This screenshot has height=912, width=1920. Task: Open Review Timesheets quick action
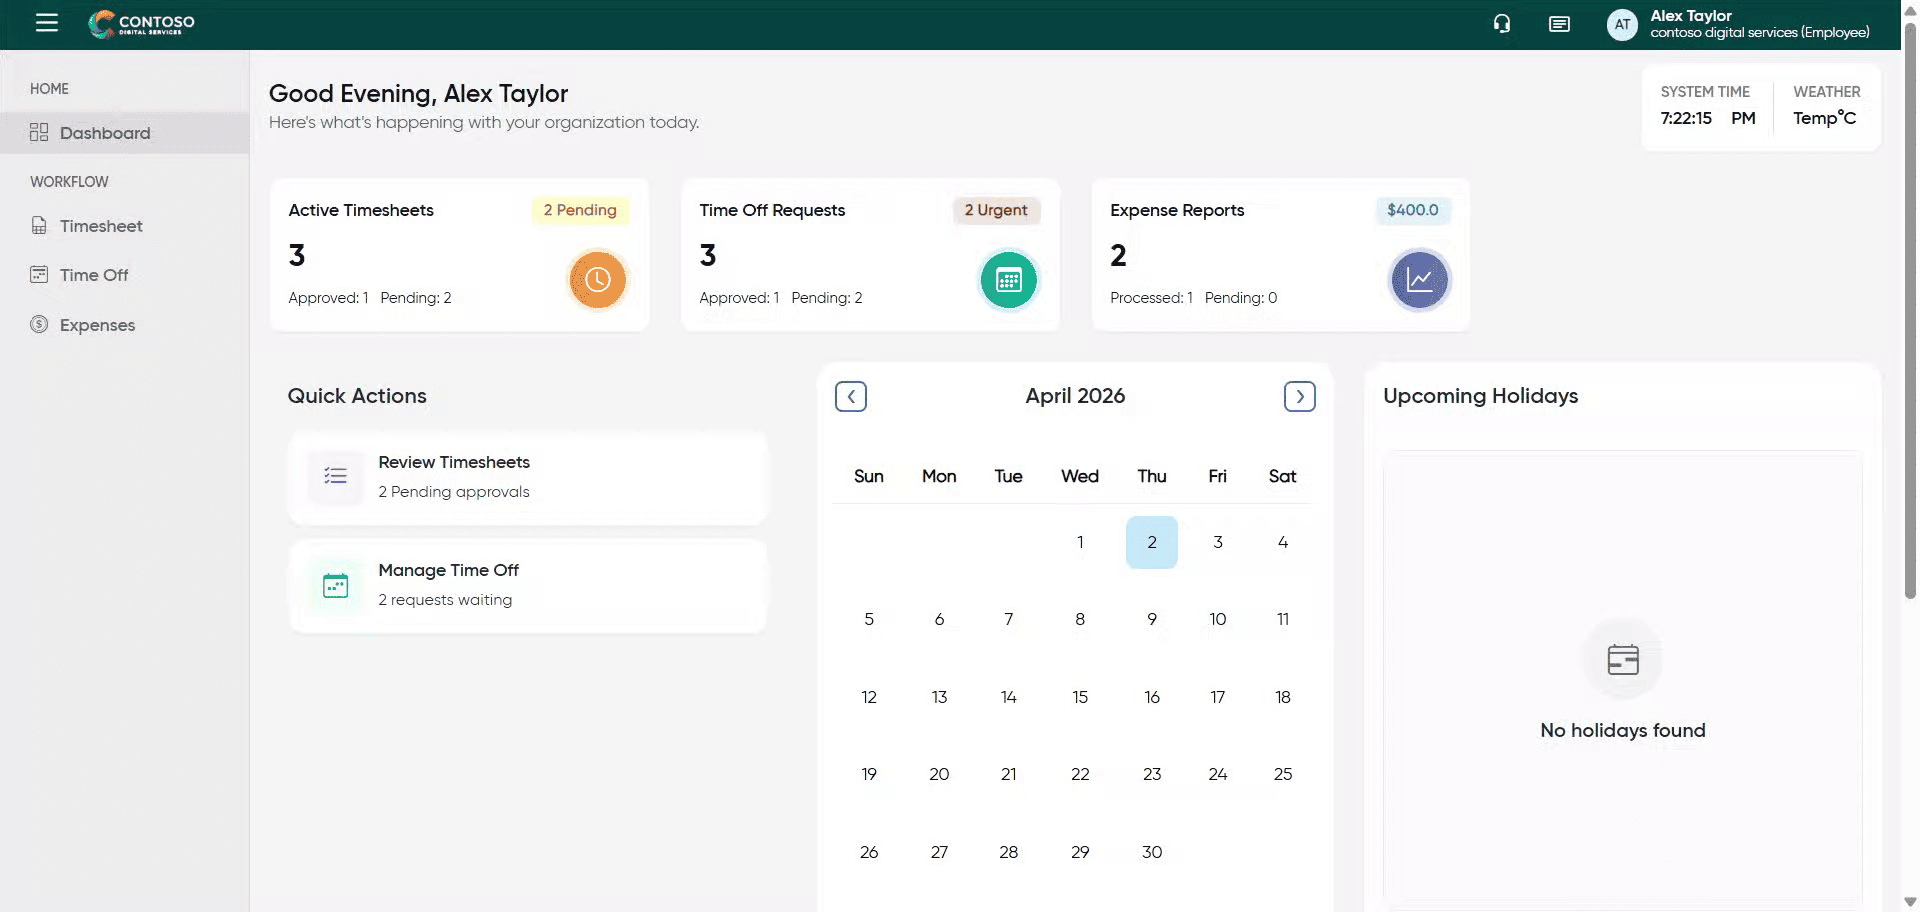528,477
